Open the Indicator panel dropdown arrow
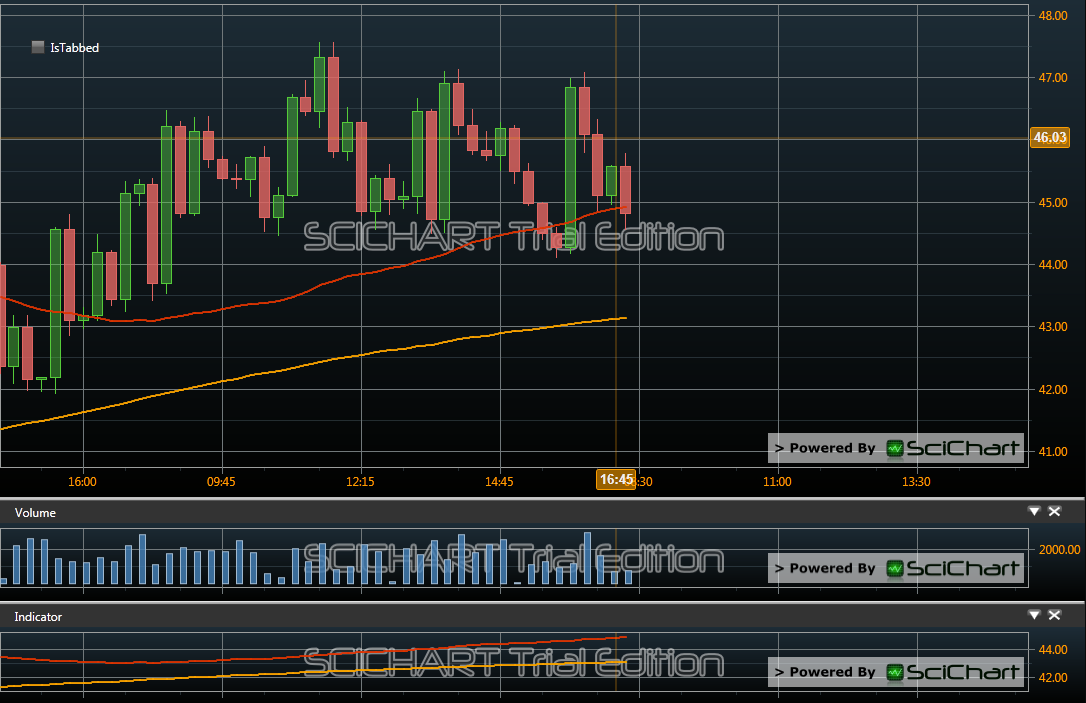Screen dimensions: 1086x703 (x=1035, y=615)
